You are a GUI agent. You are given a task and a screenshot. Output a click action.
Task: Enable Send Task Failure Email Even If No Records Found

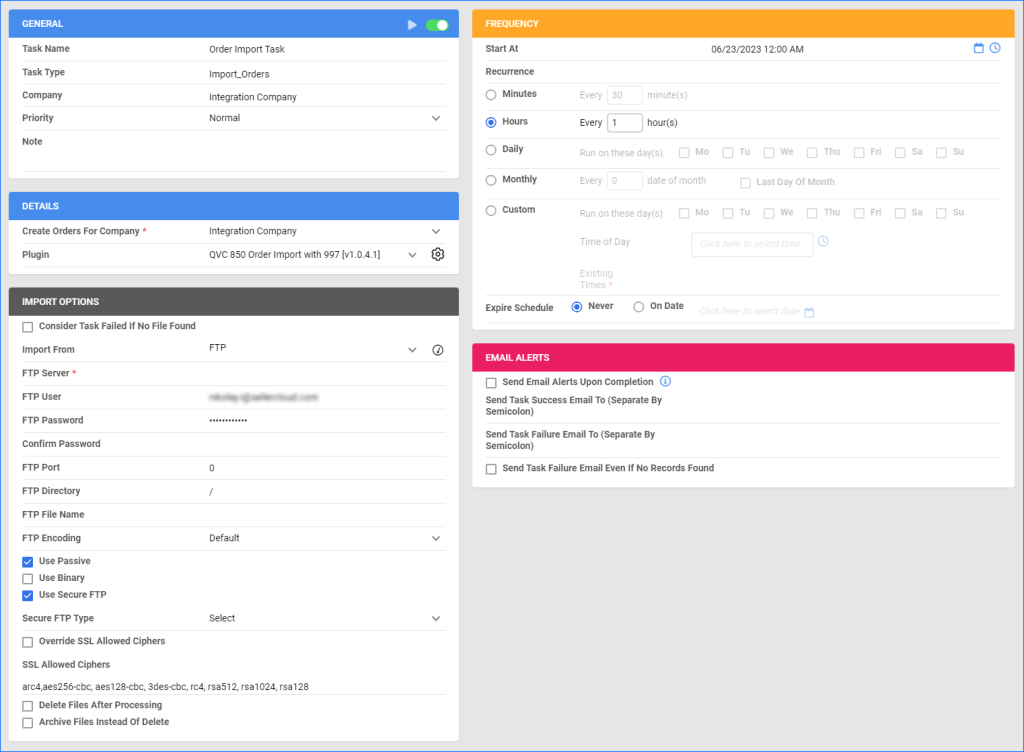point(491,468)
